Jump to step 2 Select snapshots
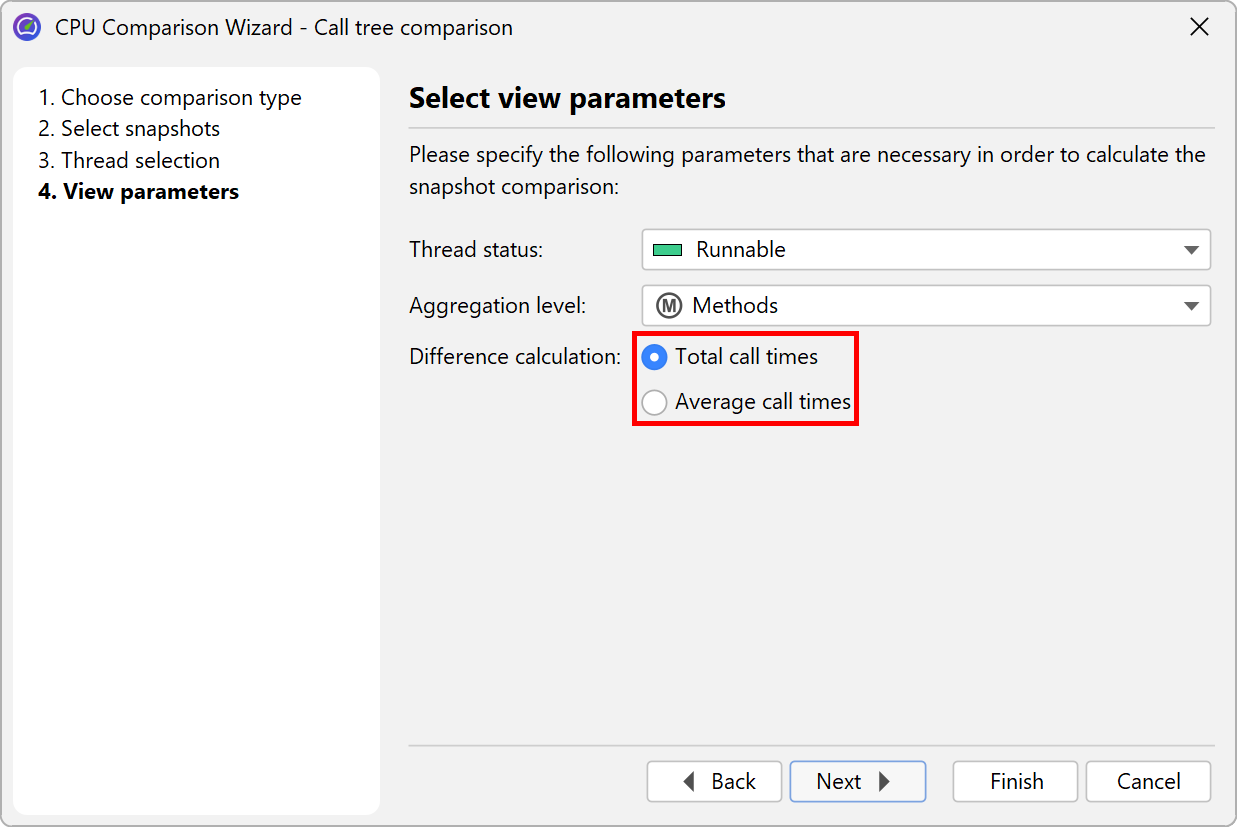The width and height of the screenshot is (1237, 827). [x=129, y=129]
